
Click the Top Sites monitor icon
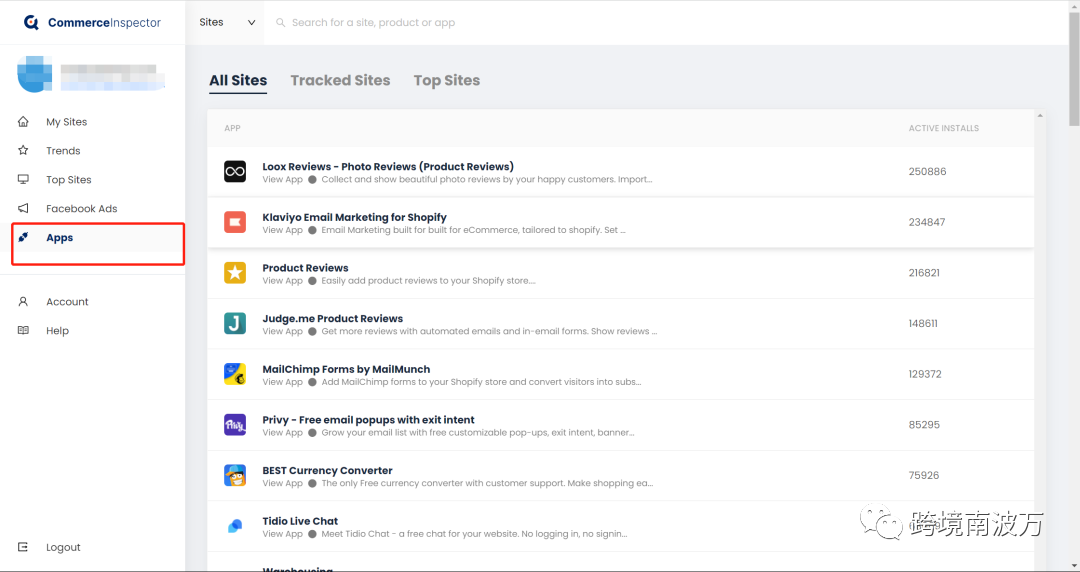coord(23,179)
